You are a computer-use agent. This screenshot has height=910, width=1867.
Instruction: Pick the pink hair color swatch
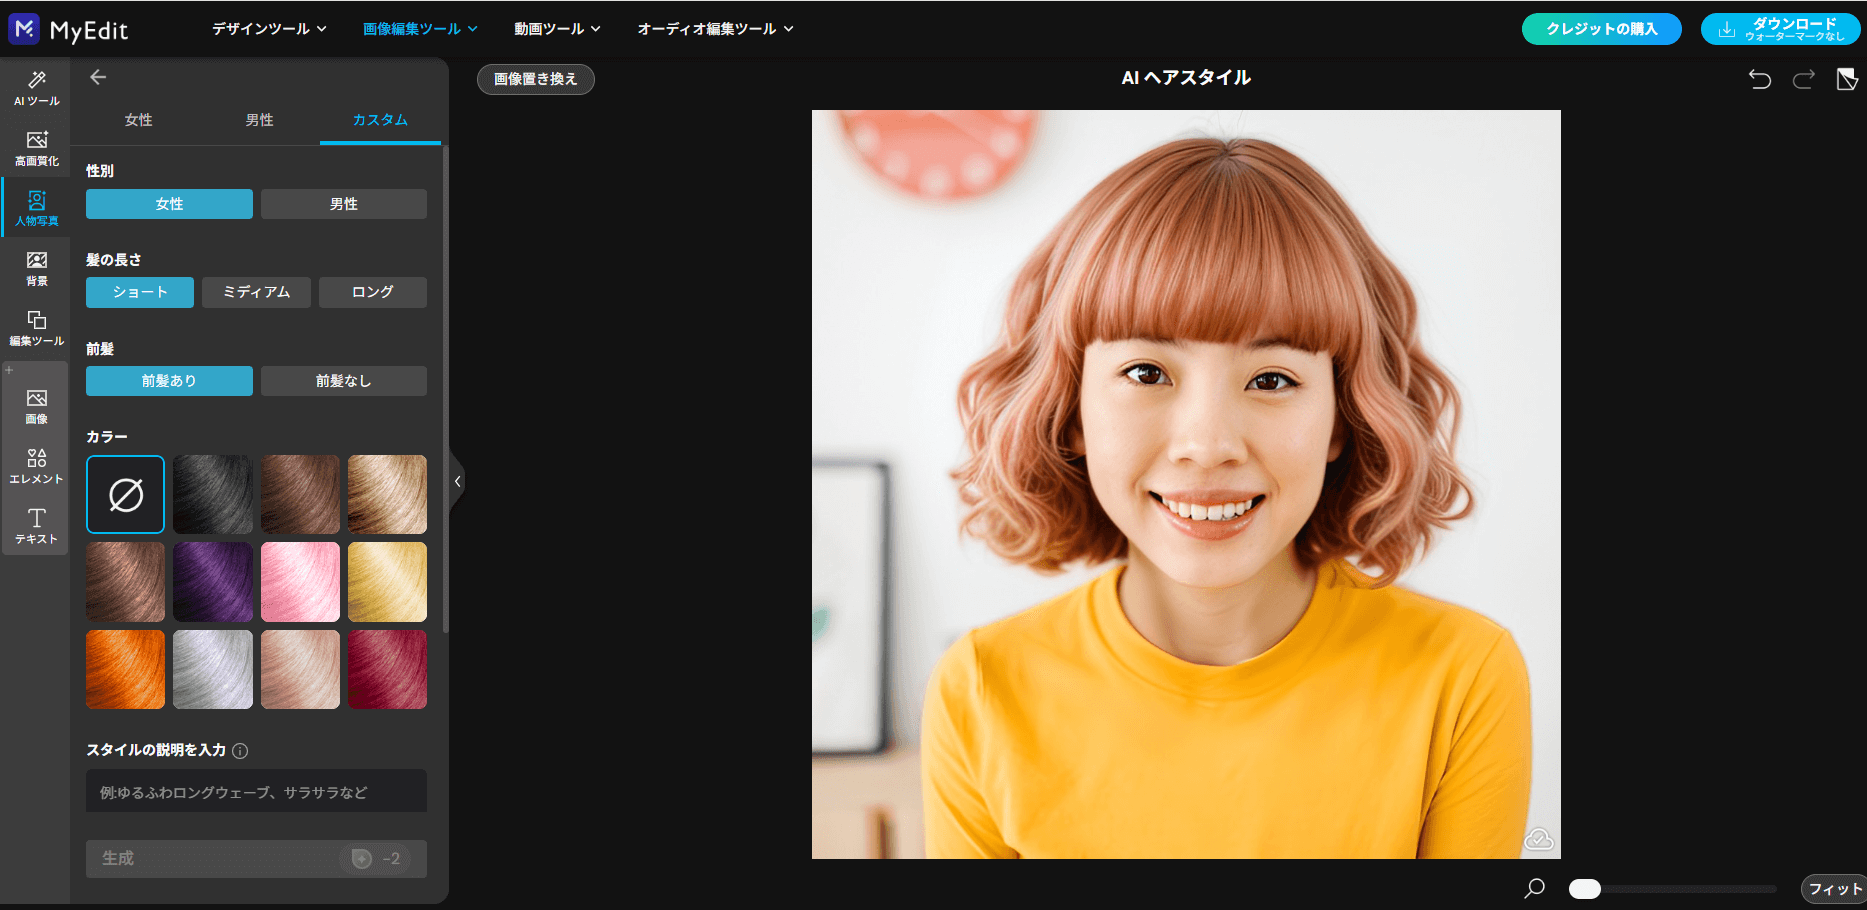point(300,582)
